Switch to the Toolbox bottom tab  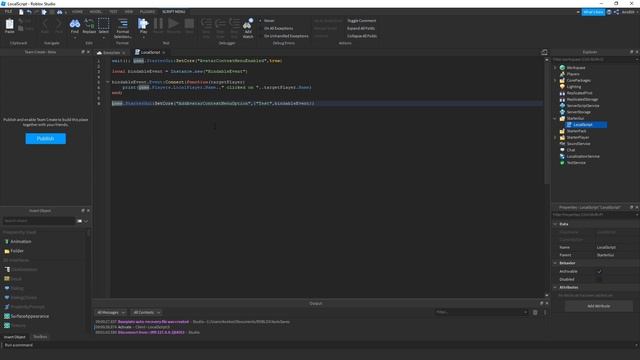[40, 337]
